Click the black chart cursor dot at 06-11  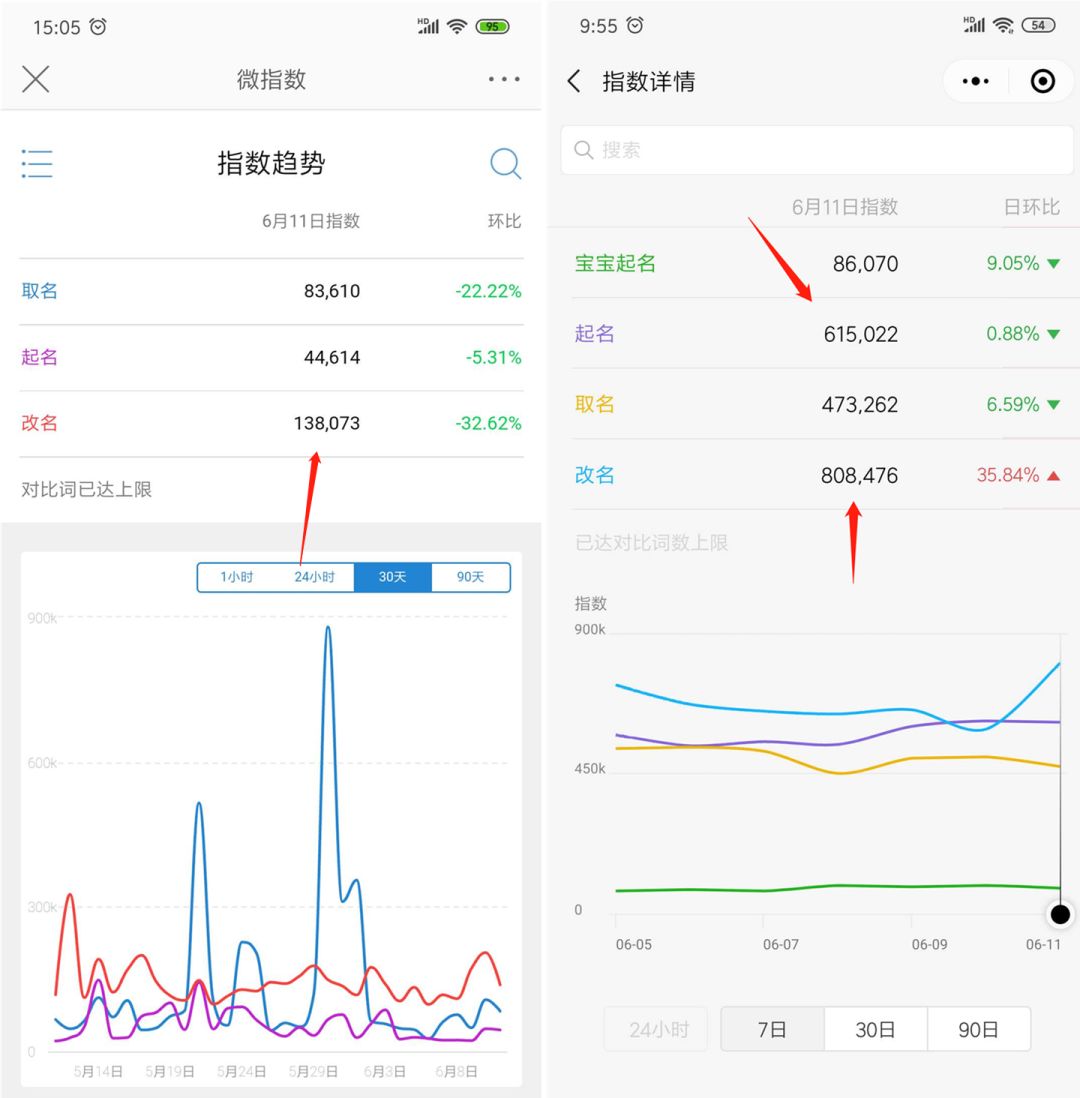1060,914
